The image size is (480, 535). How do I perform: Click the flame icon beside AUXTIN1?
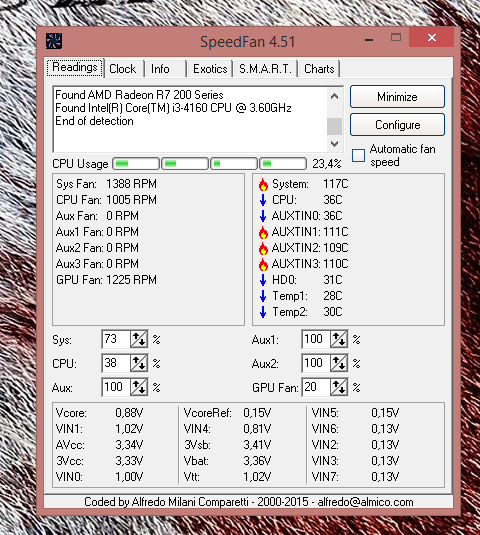click(x=263, y=232)
